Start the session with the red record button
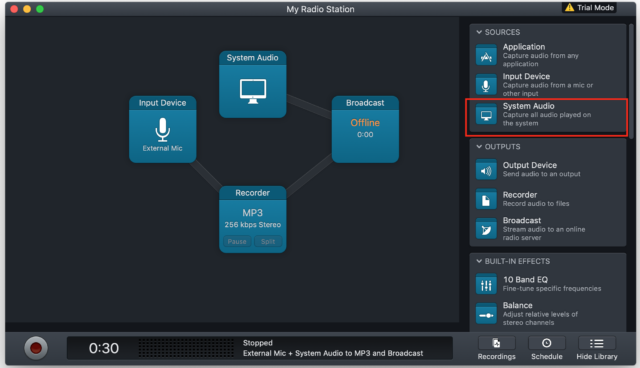Screen dimensions: 640x368 (x=36, y=348)
